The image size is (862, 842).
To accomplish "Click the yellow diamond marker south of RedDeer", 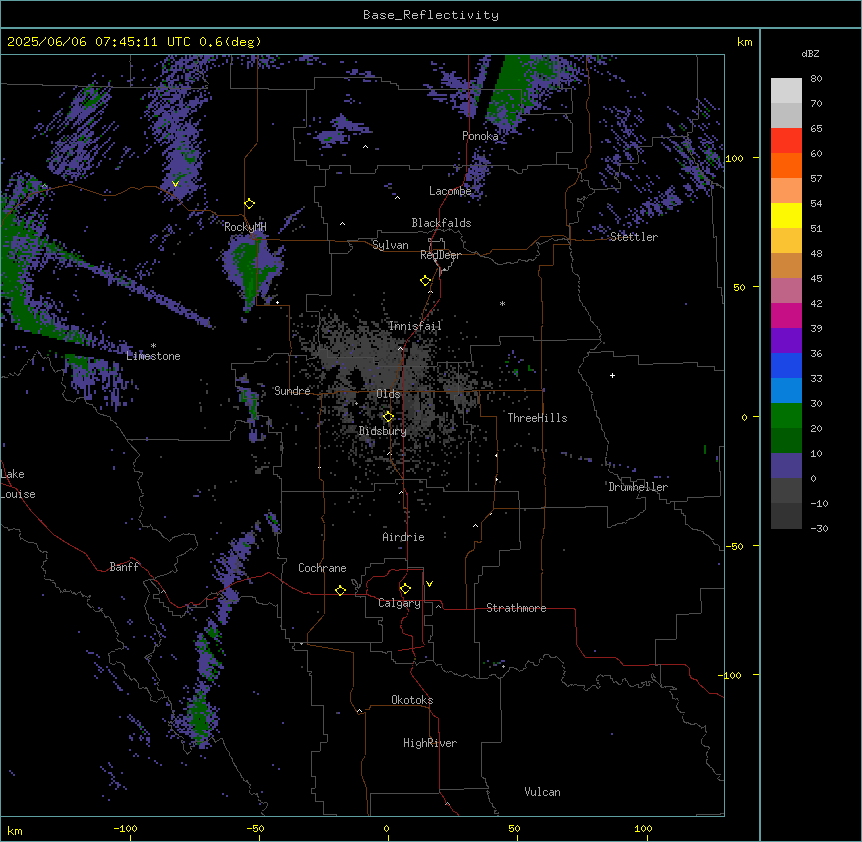I will [x=426, y=281].
